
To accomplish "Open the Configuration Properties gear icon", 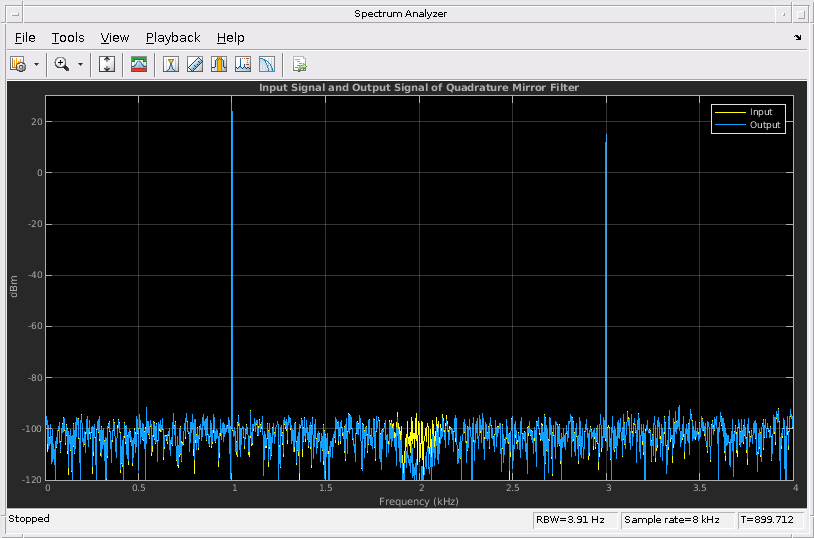I will click(x=18, y=64).
